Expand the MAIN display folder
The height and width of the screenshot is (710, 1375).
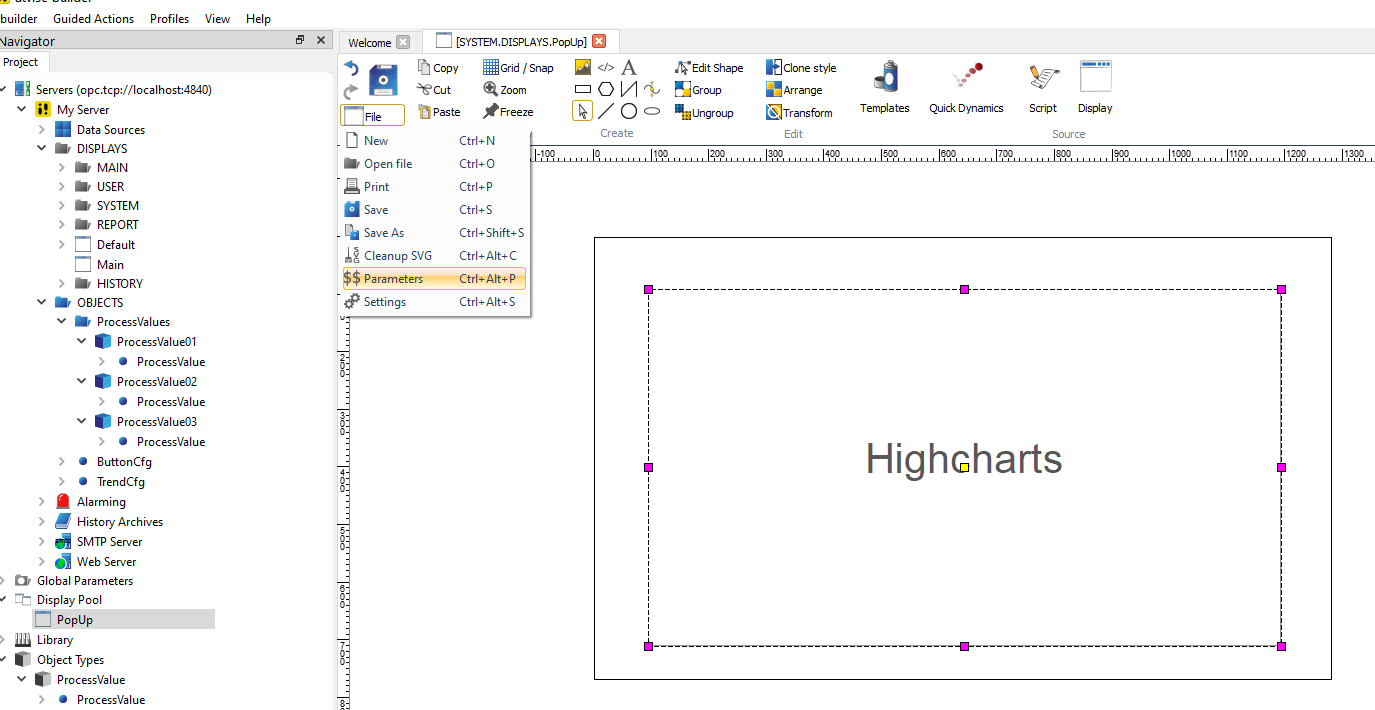coord(62,168)
